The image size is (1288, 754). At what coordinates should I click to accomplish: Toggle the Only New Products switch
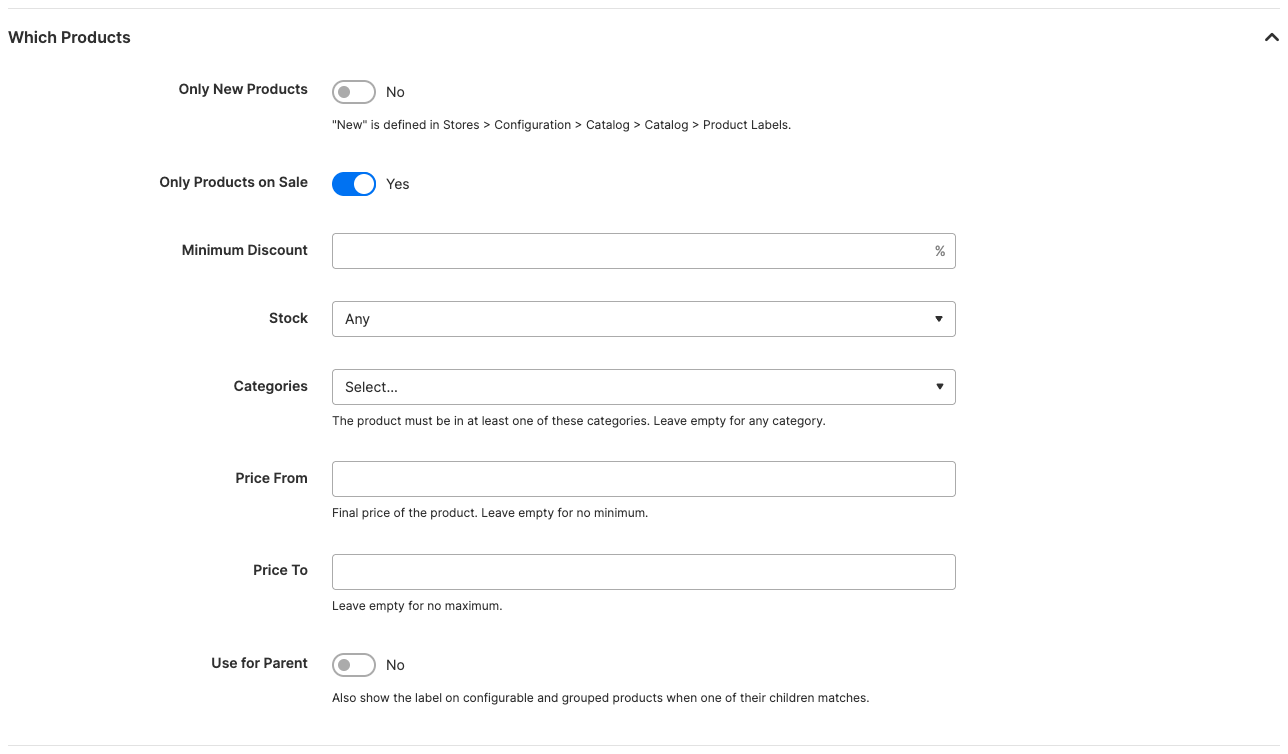point(354,92)
